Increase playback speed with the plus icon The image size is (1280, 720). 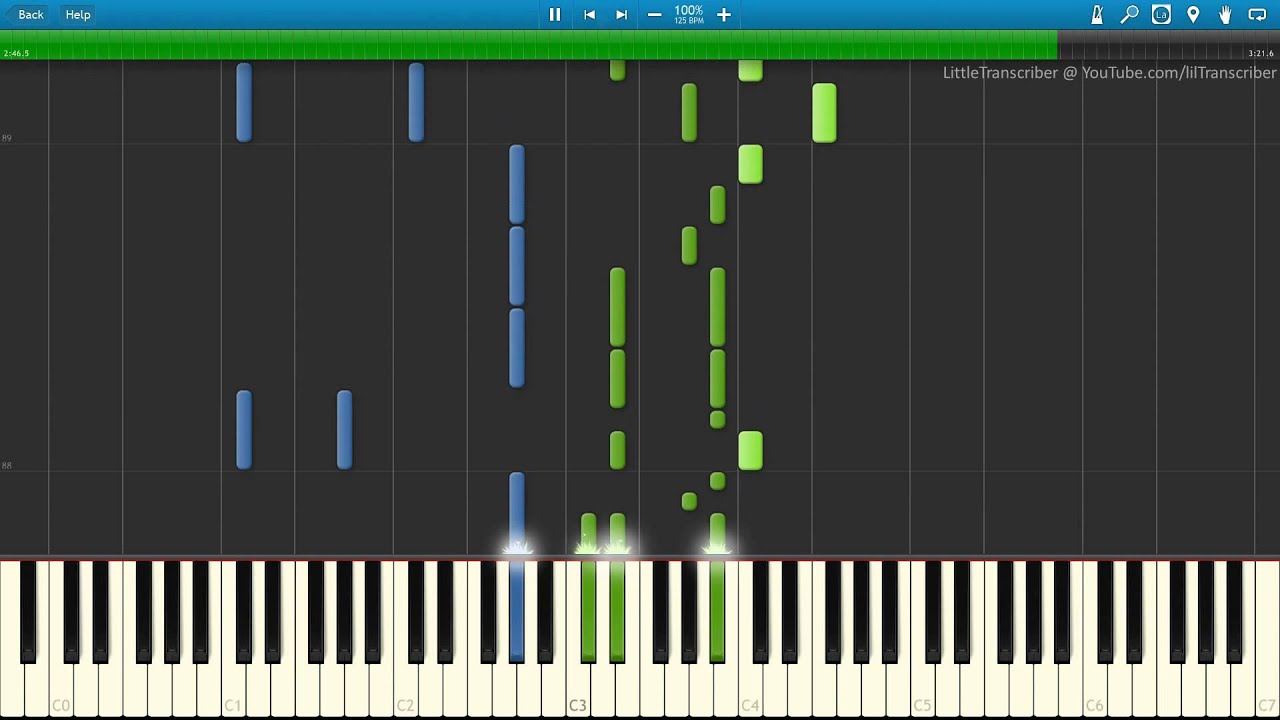(x=724, y=14)
